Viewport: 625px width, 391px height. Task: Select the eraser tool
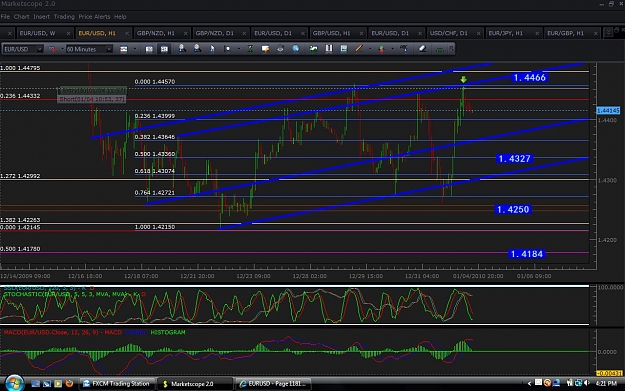click(x=422, y=49)
